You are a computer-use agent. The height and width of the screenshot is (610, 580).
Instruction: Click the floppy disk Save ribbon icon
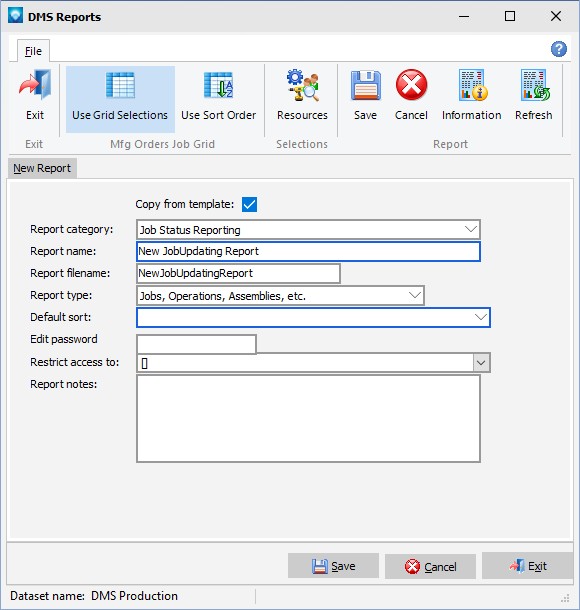click(365, 85)
